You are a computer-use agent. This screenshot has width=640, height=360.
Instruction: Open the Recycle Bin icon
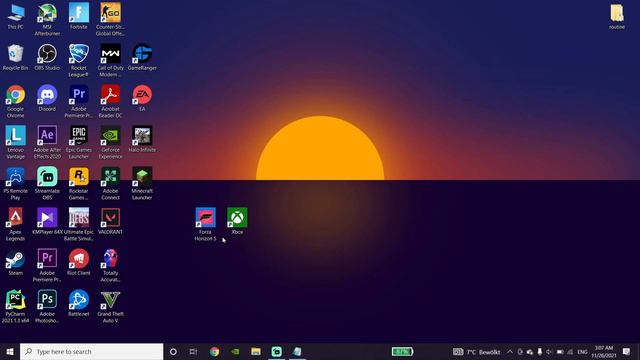[x=16, y=58]
